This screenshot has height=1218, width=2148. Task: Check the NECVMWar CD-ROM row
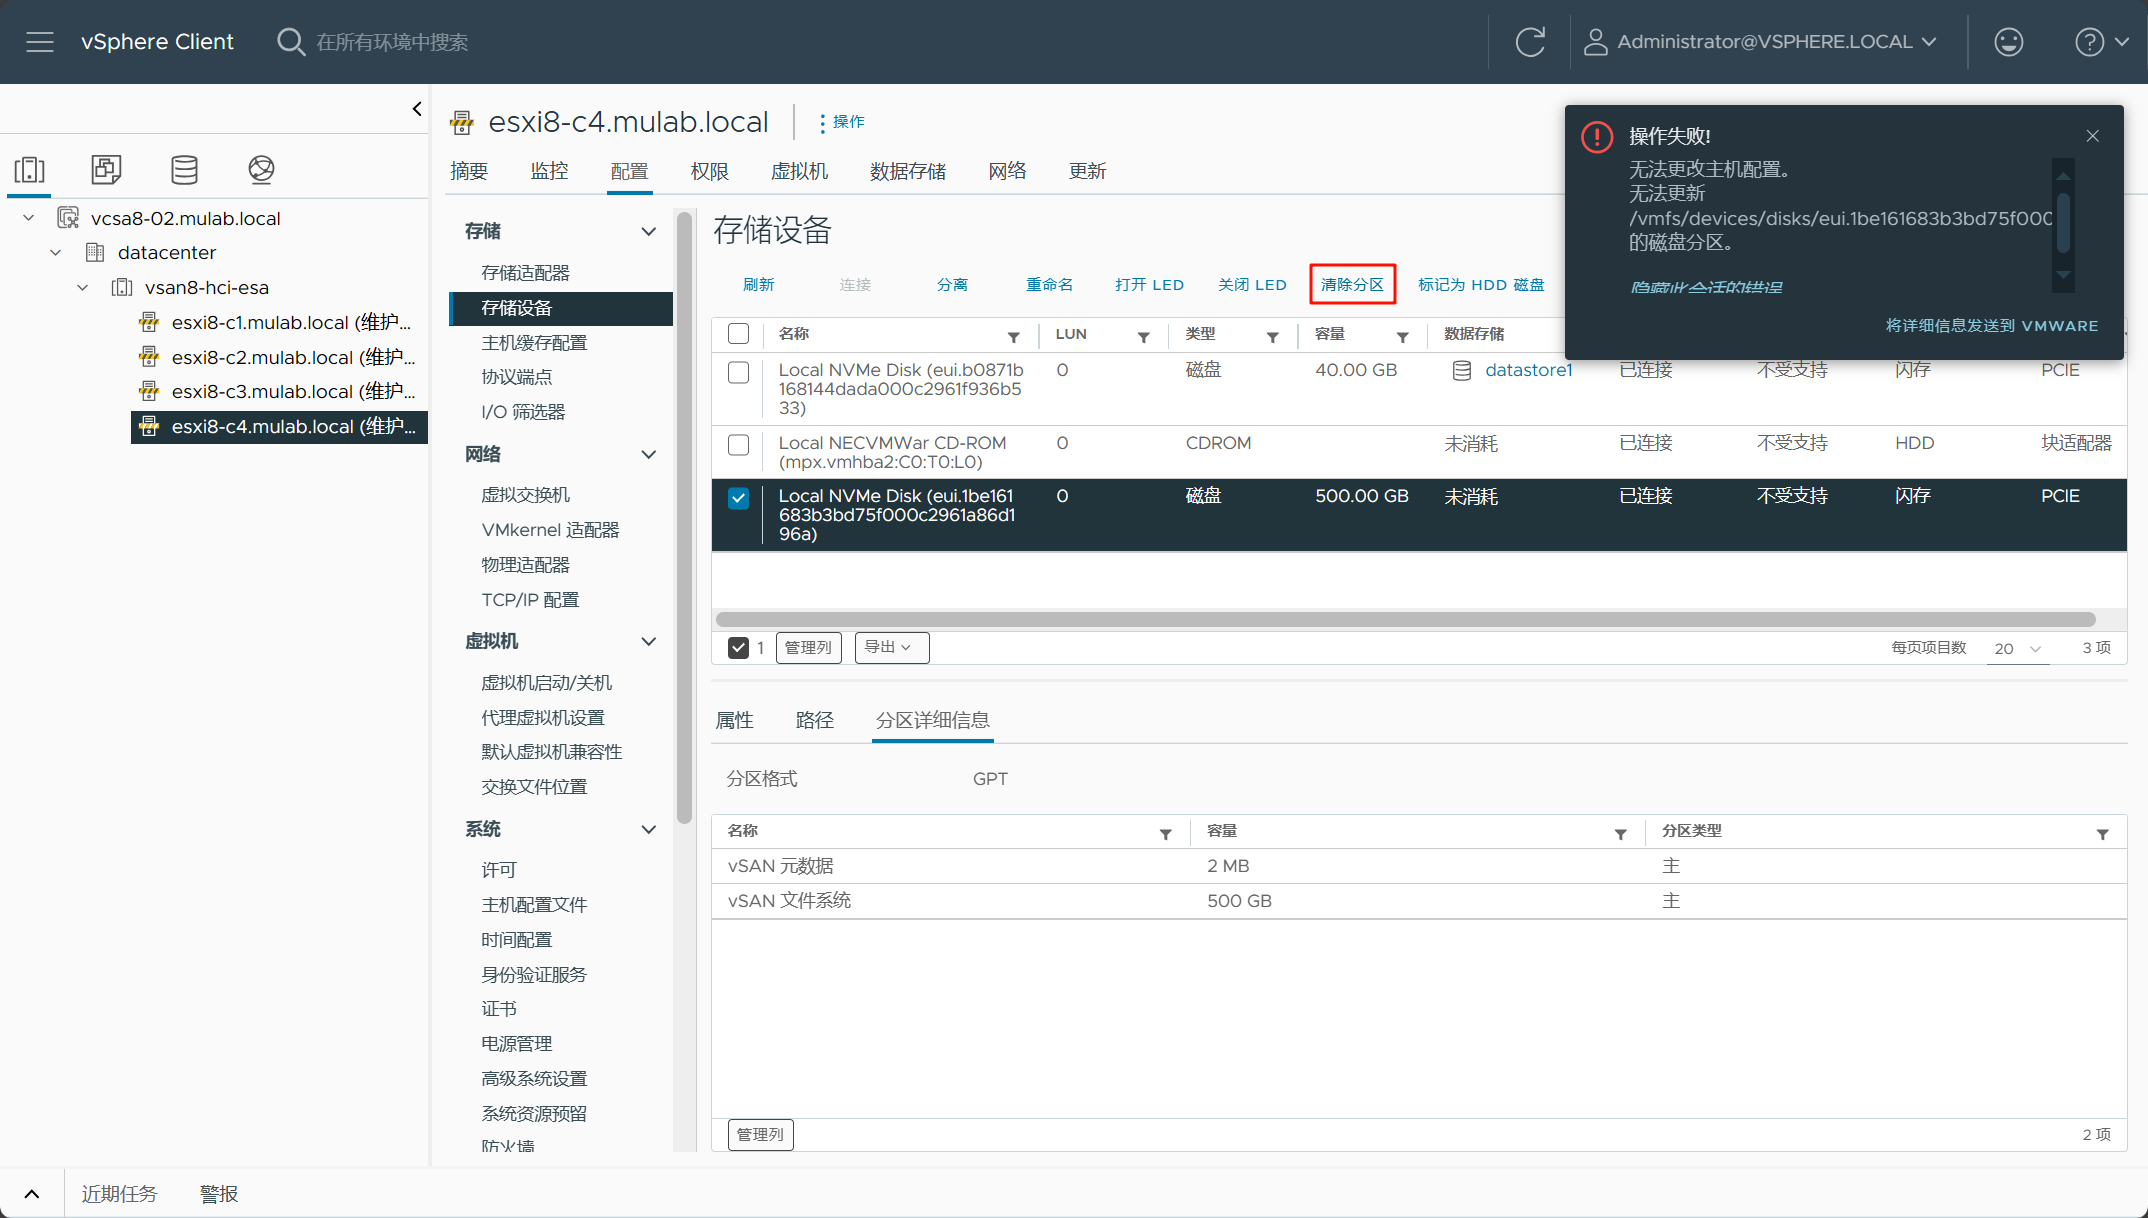(738, 445)
